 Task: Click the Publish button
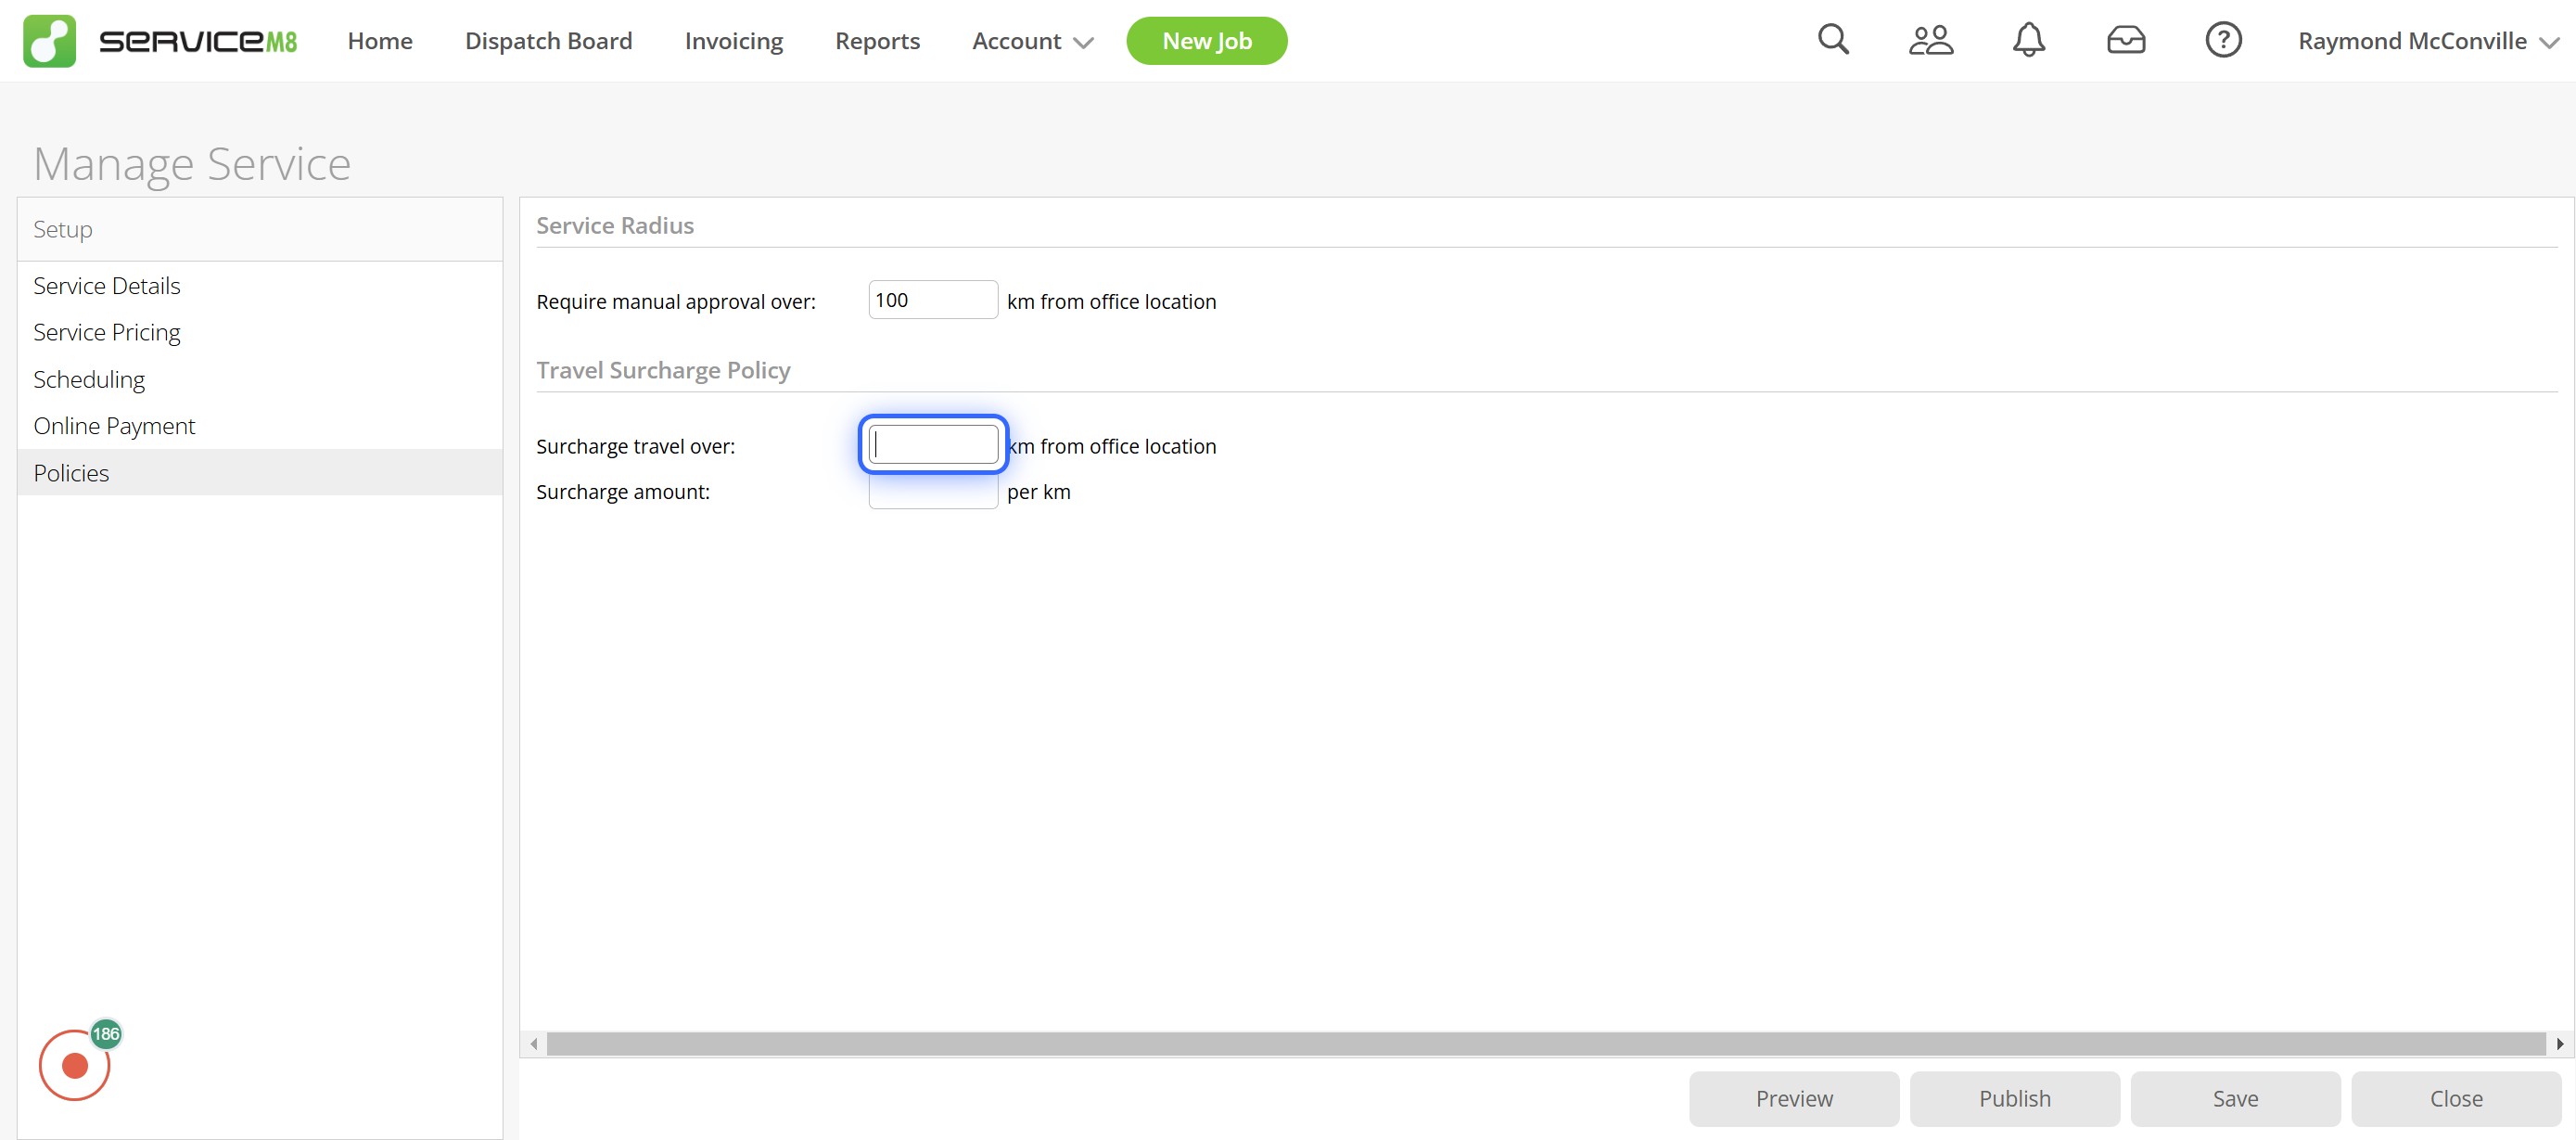pos(2014,1098)
